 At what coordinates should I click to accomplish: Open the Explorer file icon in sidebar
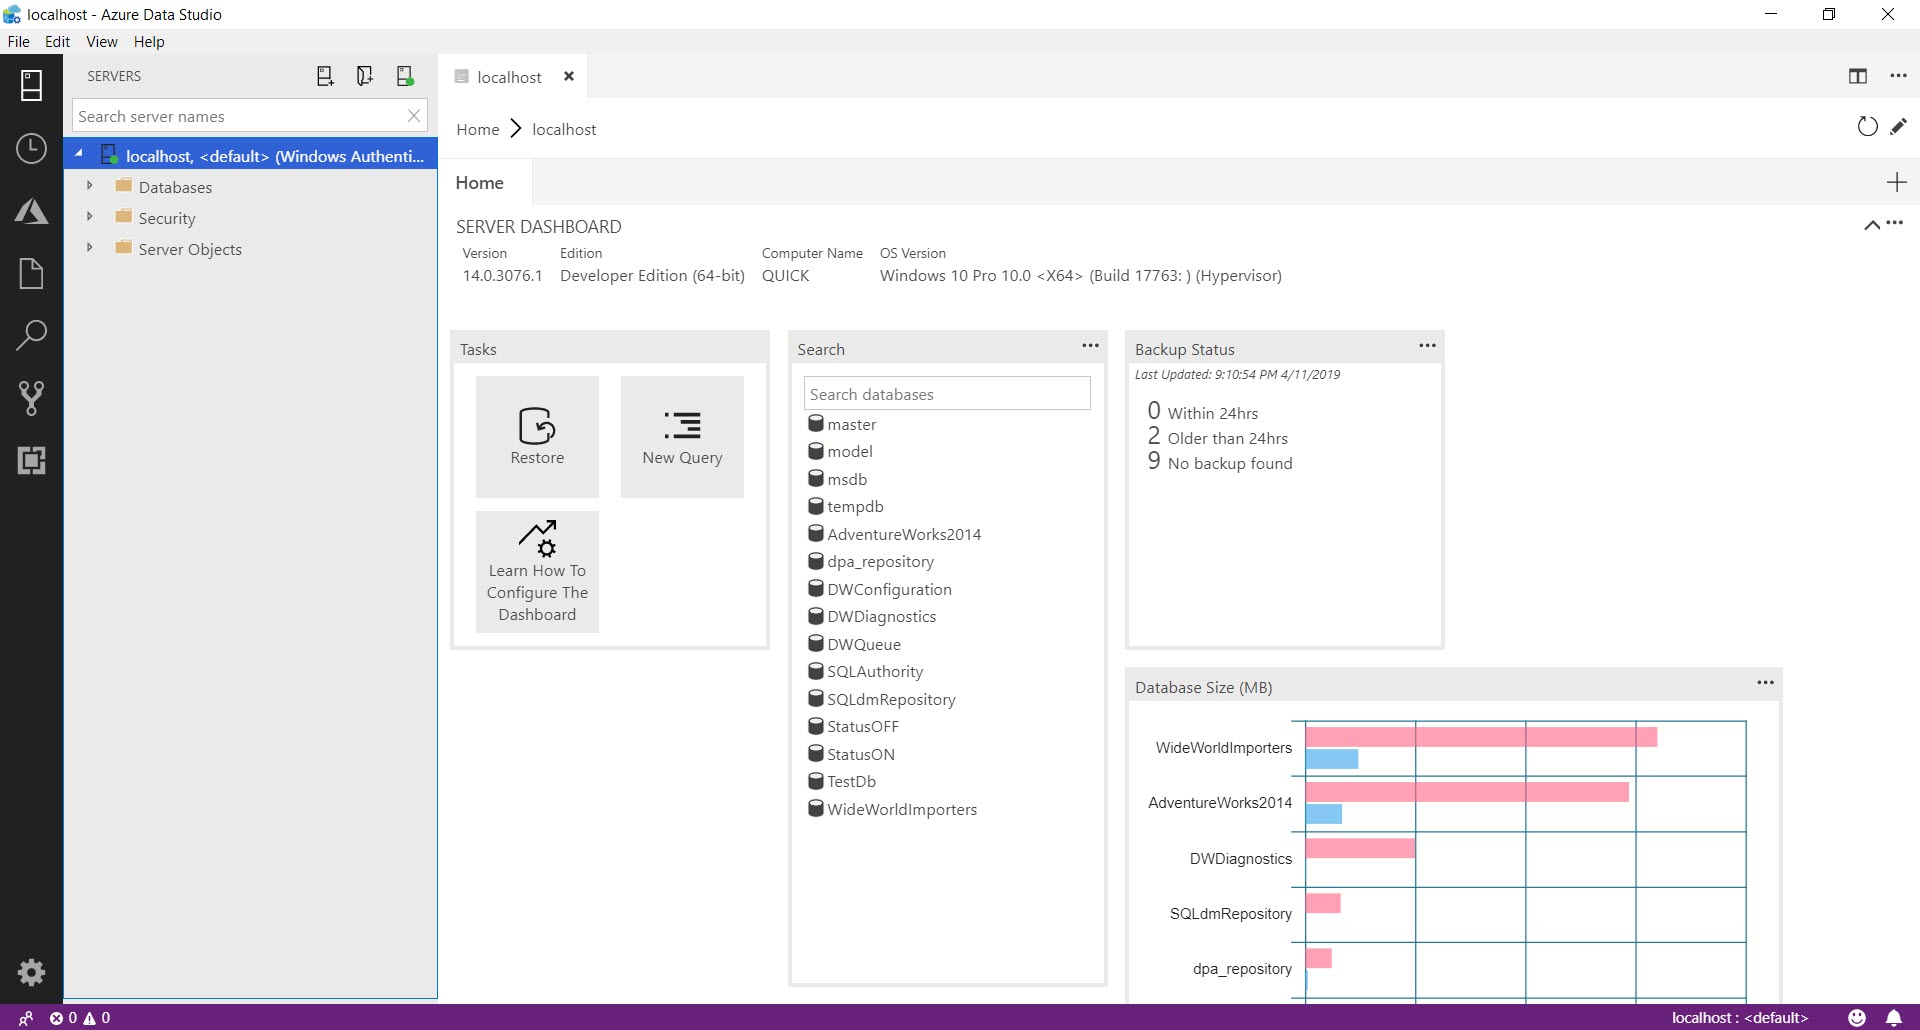31,273
